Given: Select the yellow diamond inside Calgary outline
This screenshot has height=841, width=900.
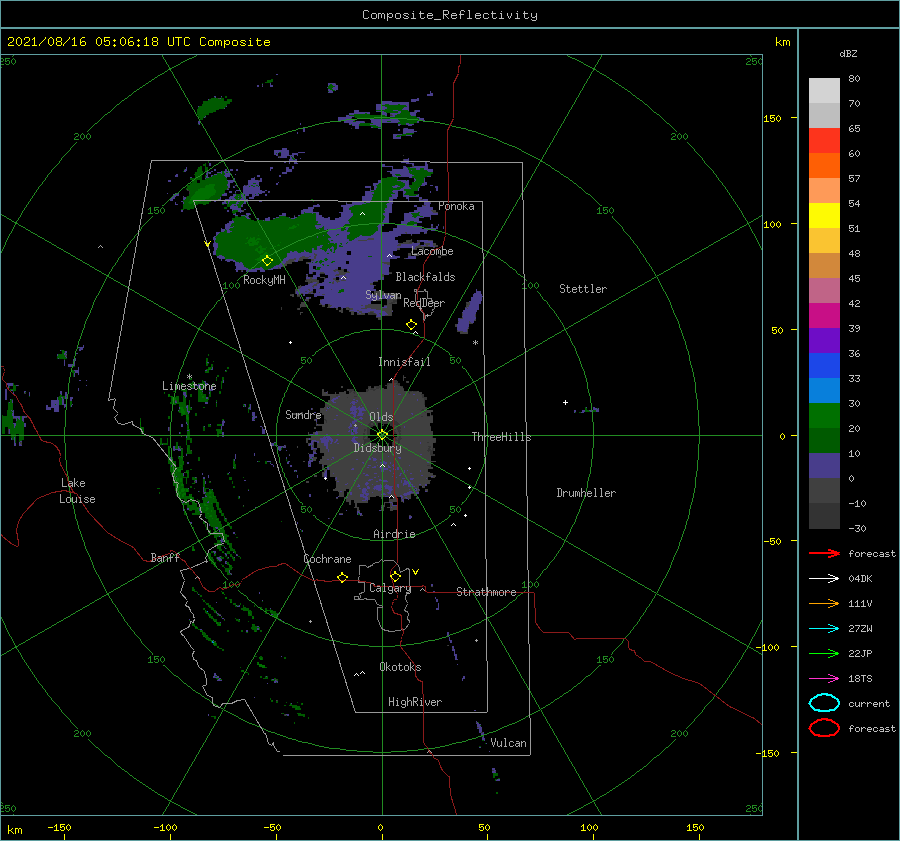Looking at the screenshot, I should coord(395,576).
